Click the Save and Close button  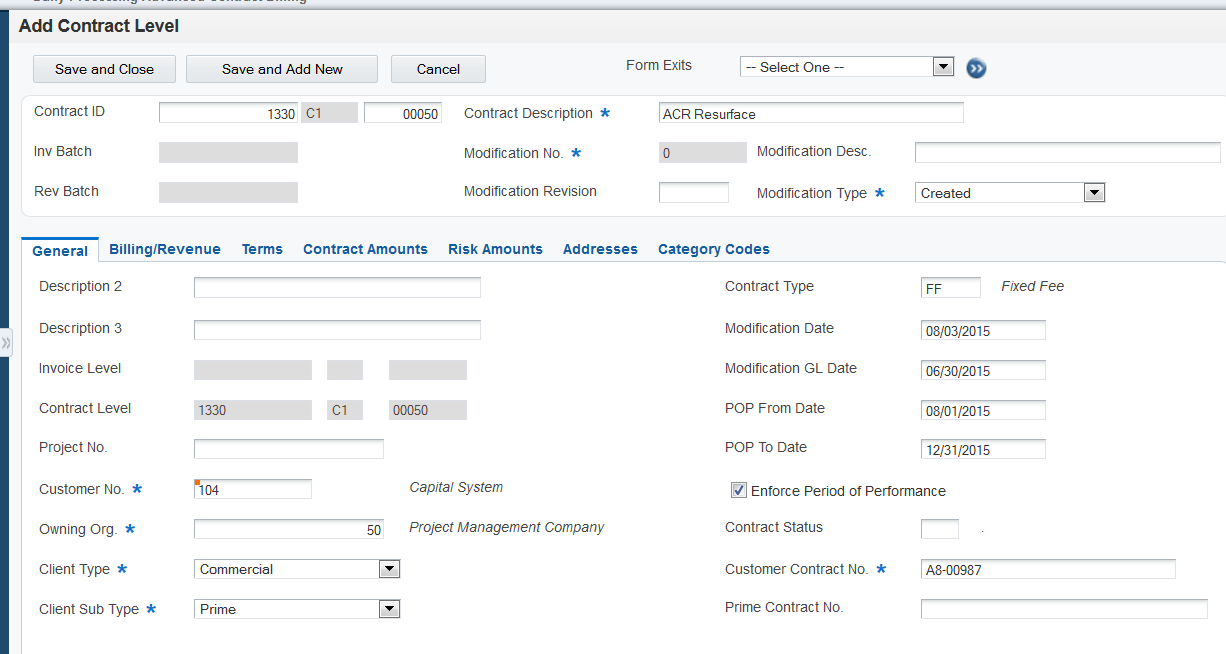tap(104, 69)
